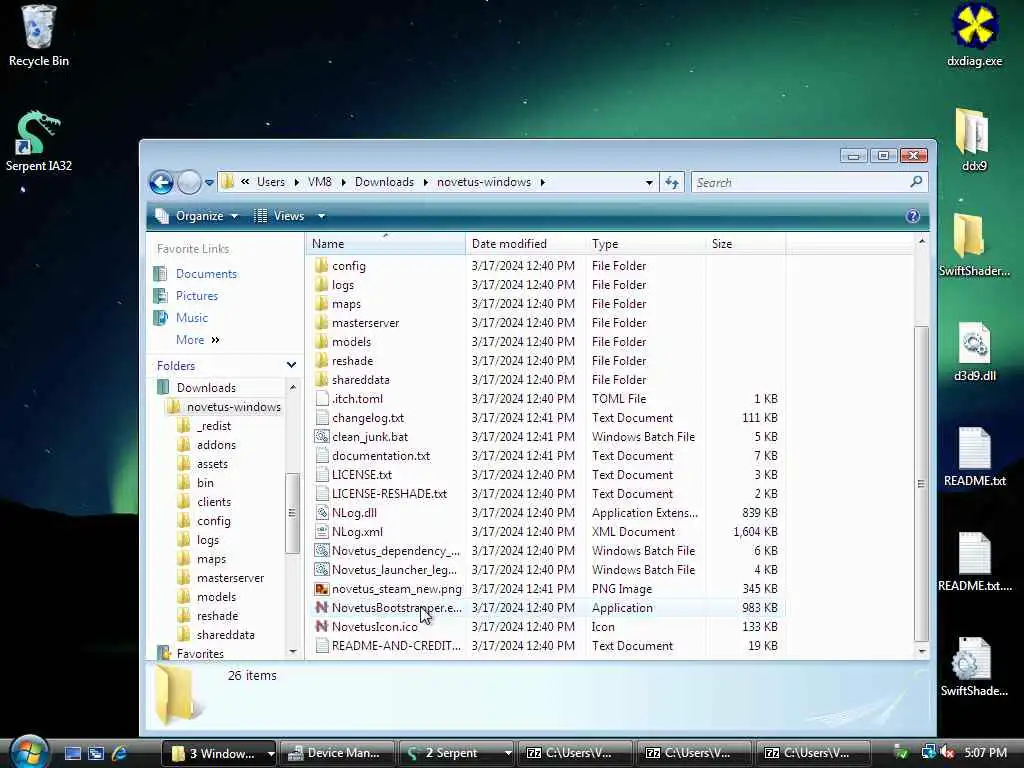
Task: Open Music favorite link
Action: pos(191,318)
